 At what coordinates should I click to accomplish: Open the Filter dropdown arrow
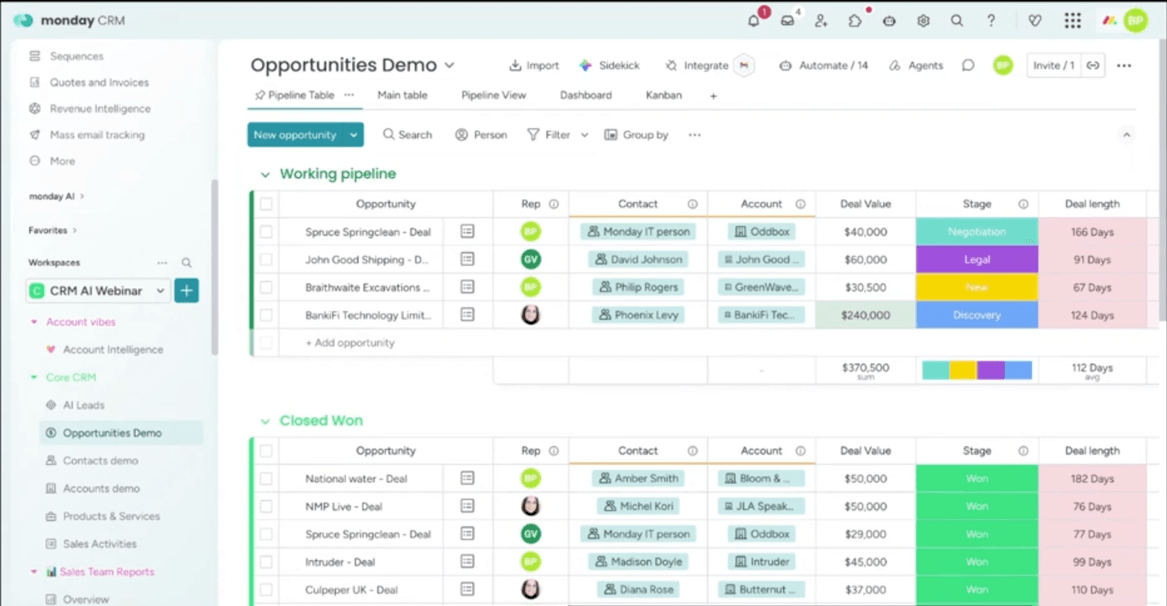[x=585, y=135]
